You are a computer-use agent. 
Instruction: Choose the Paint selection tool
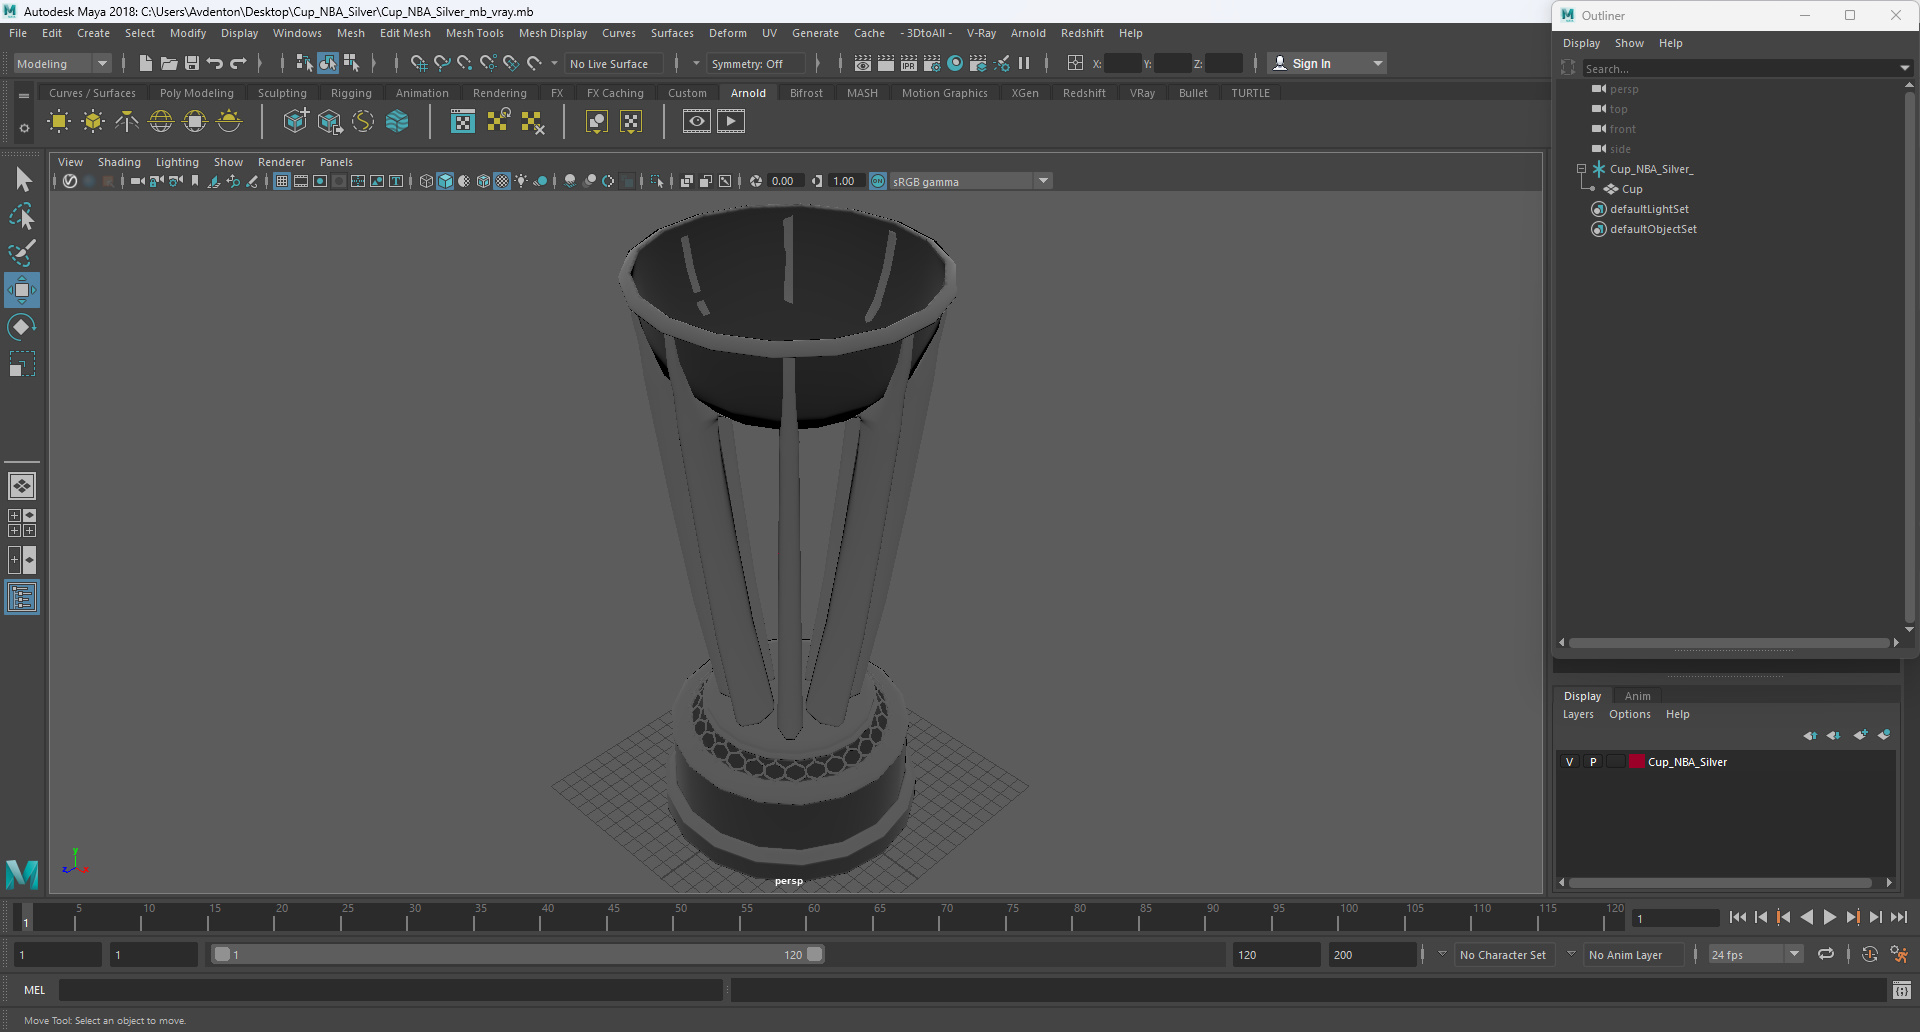point(22,253)
